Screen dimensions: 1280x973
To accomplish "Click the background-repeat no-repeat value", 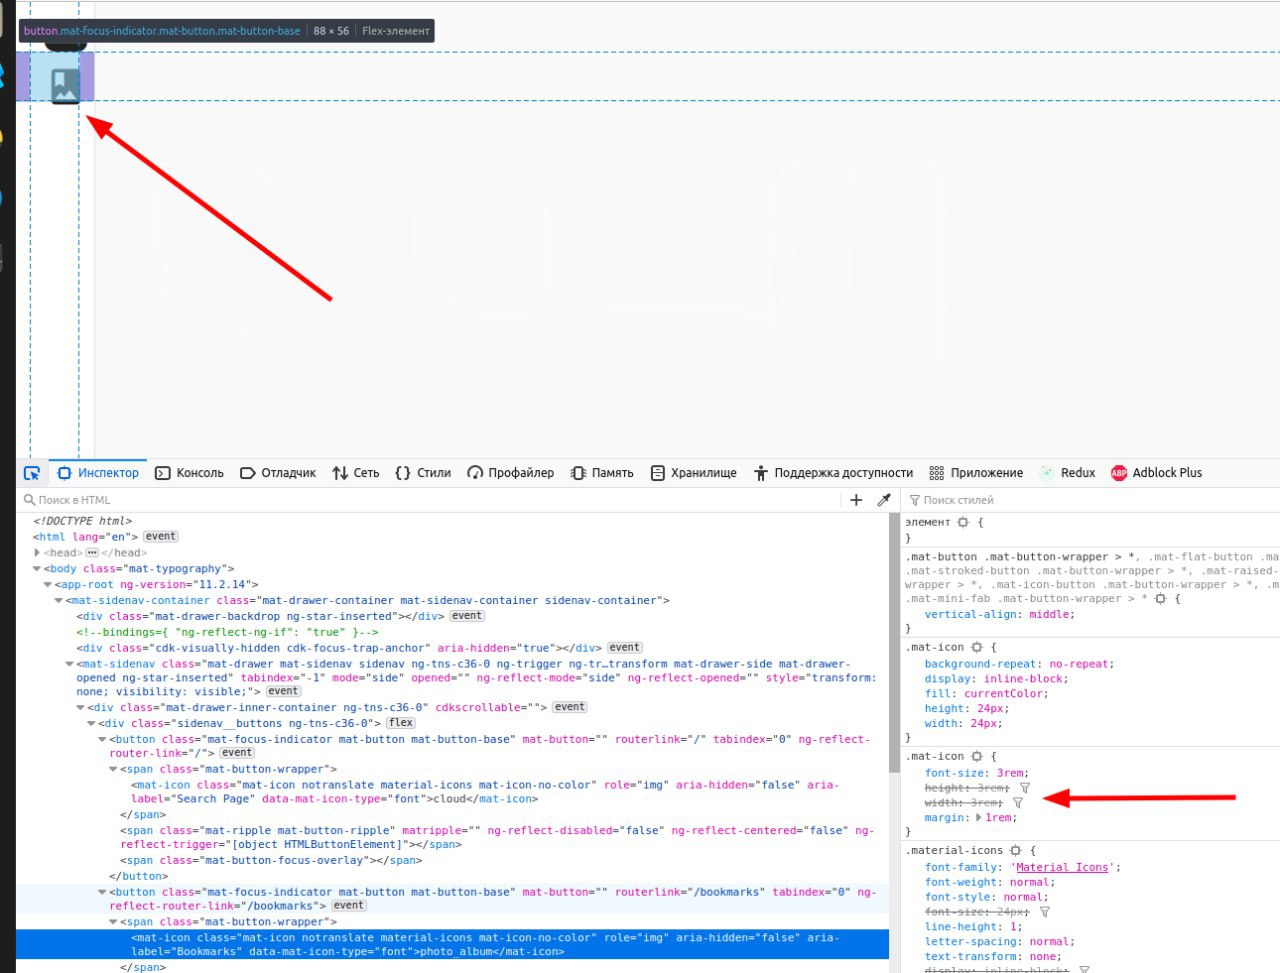I will (1078, 664).
